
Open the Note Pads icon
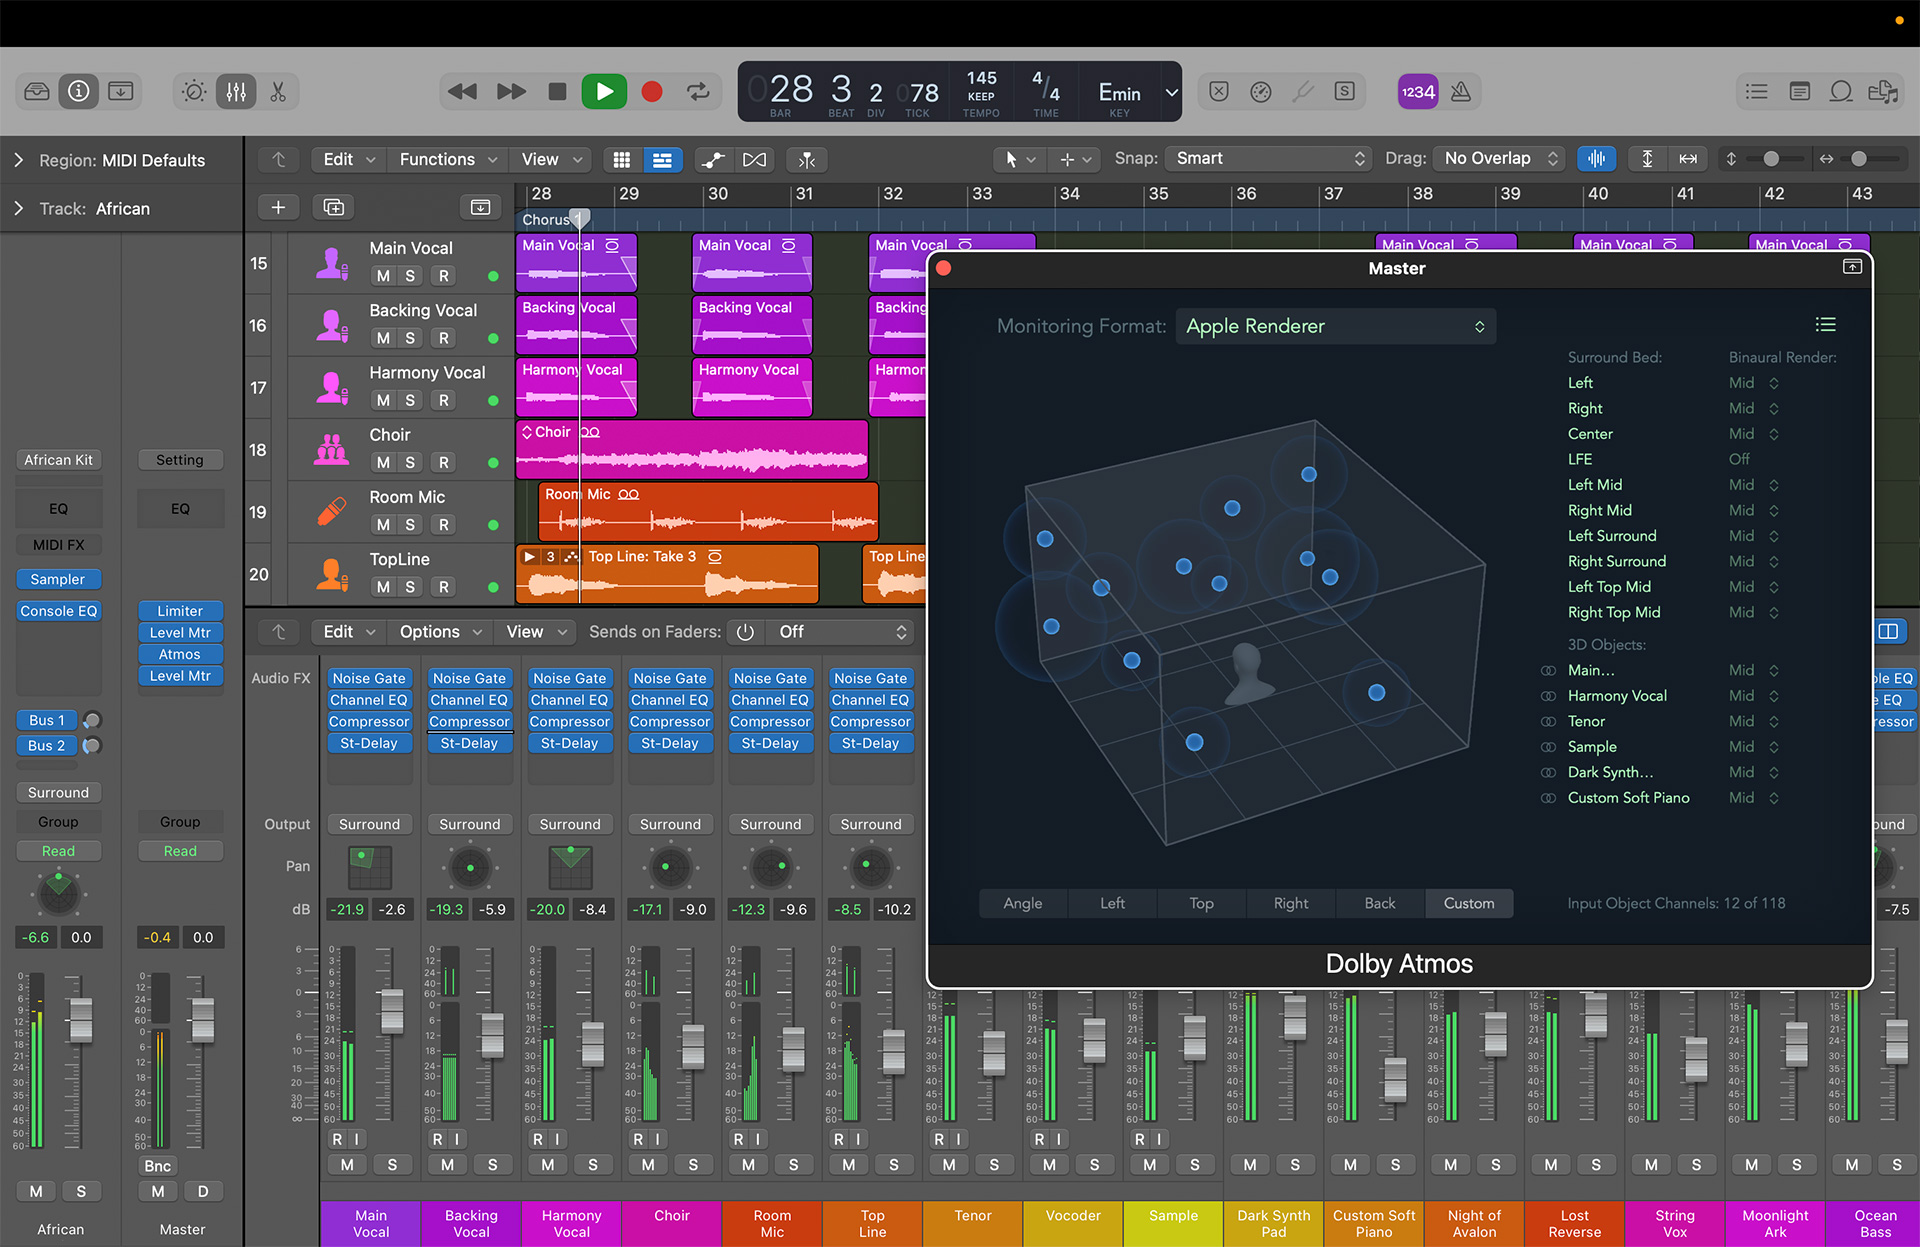[1799, 92]
